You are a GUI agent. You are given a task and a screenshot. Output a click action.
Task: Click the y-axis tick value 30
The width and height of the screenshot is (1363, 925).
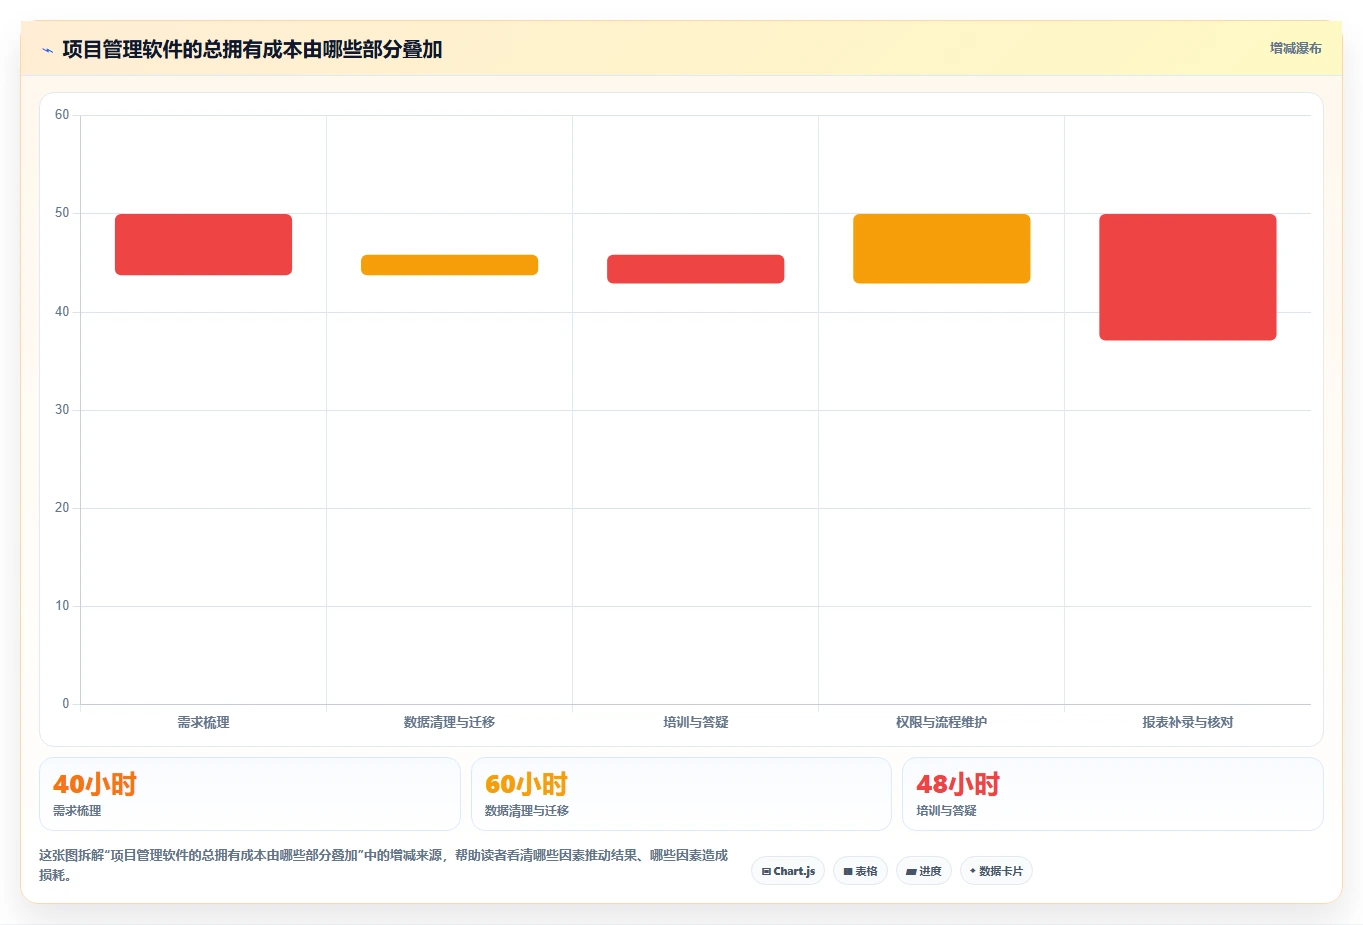point(62,410)
